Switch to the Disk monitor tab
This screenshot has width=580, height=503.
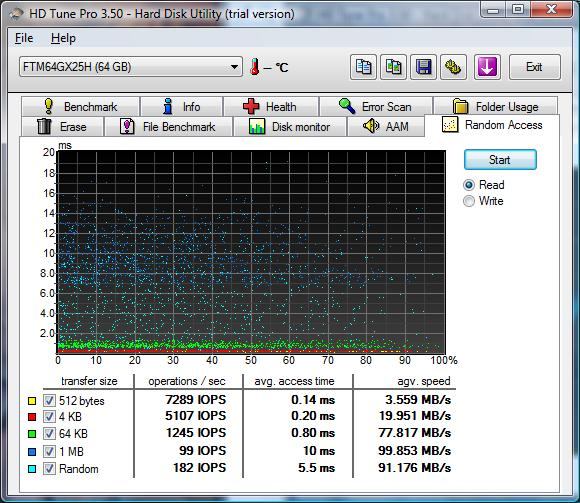click(x=290, y=126)
